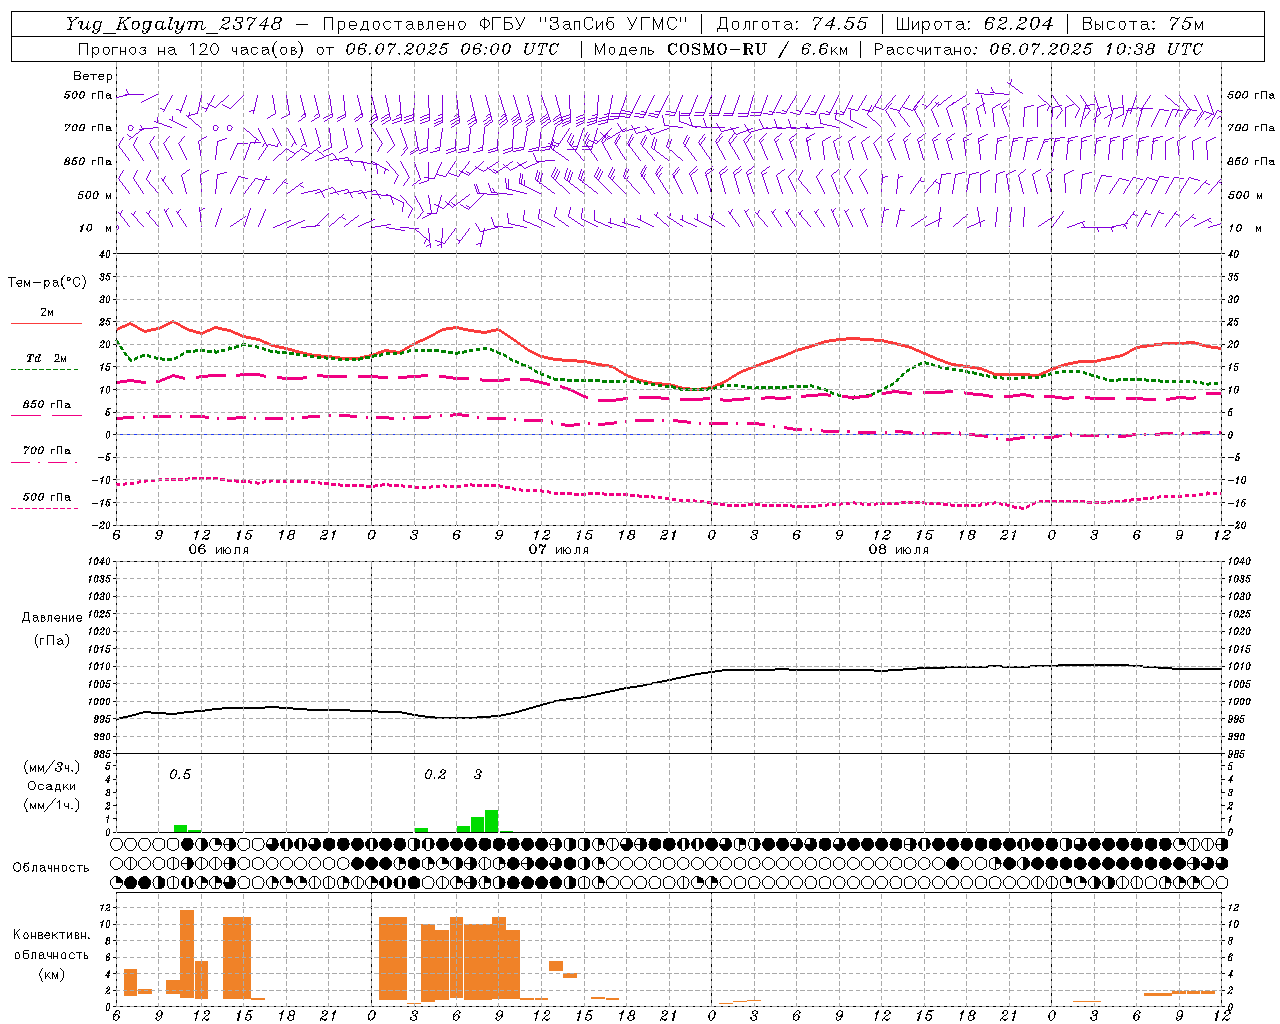Viewport: 1280px width, 1024px height.
Task: Click the 06 июля date label
Action: click(x=219, y=550)
